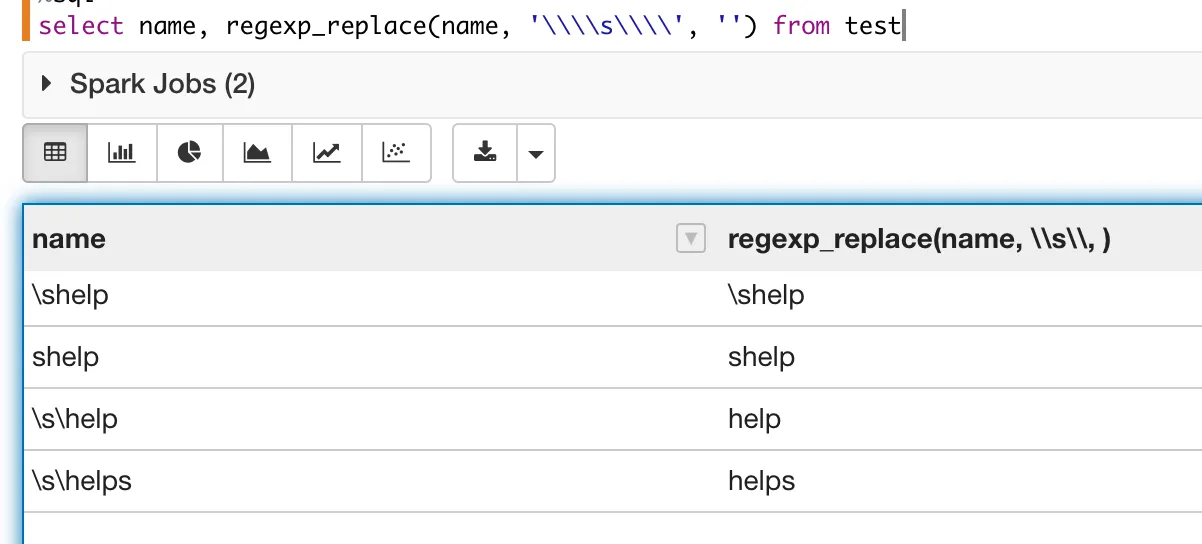This screenshot has height=544, width=1202.
Task: Select the \s\helps cell in name column
Action: coord(82,481)
